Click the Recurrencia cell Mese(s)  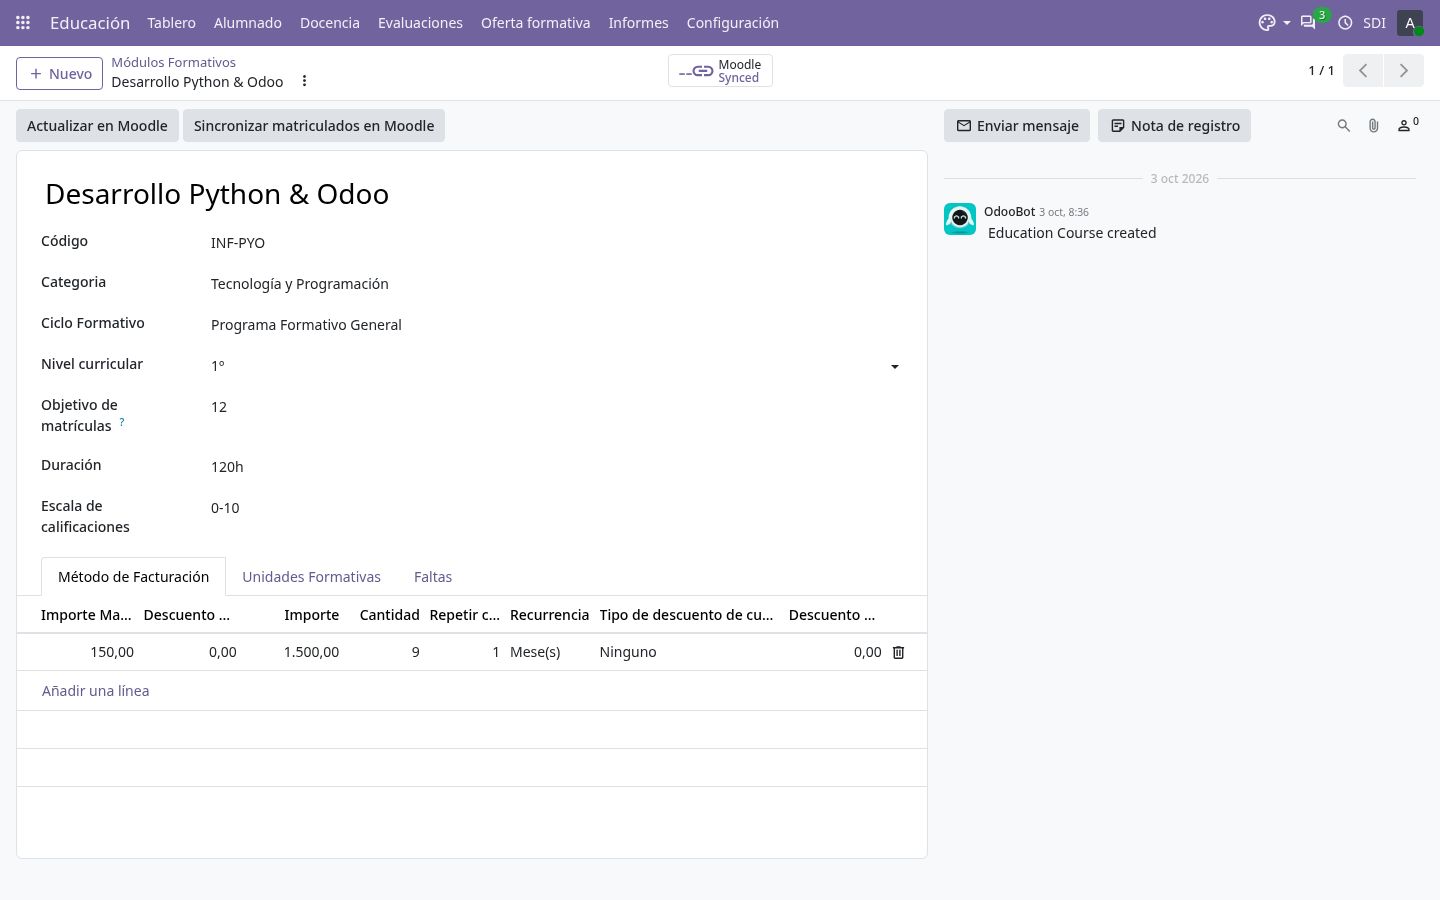click(x=550, y=652)
